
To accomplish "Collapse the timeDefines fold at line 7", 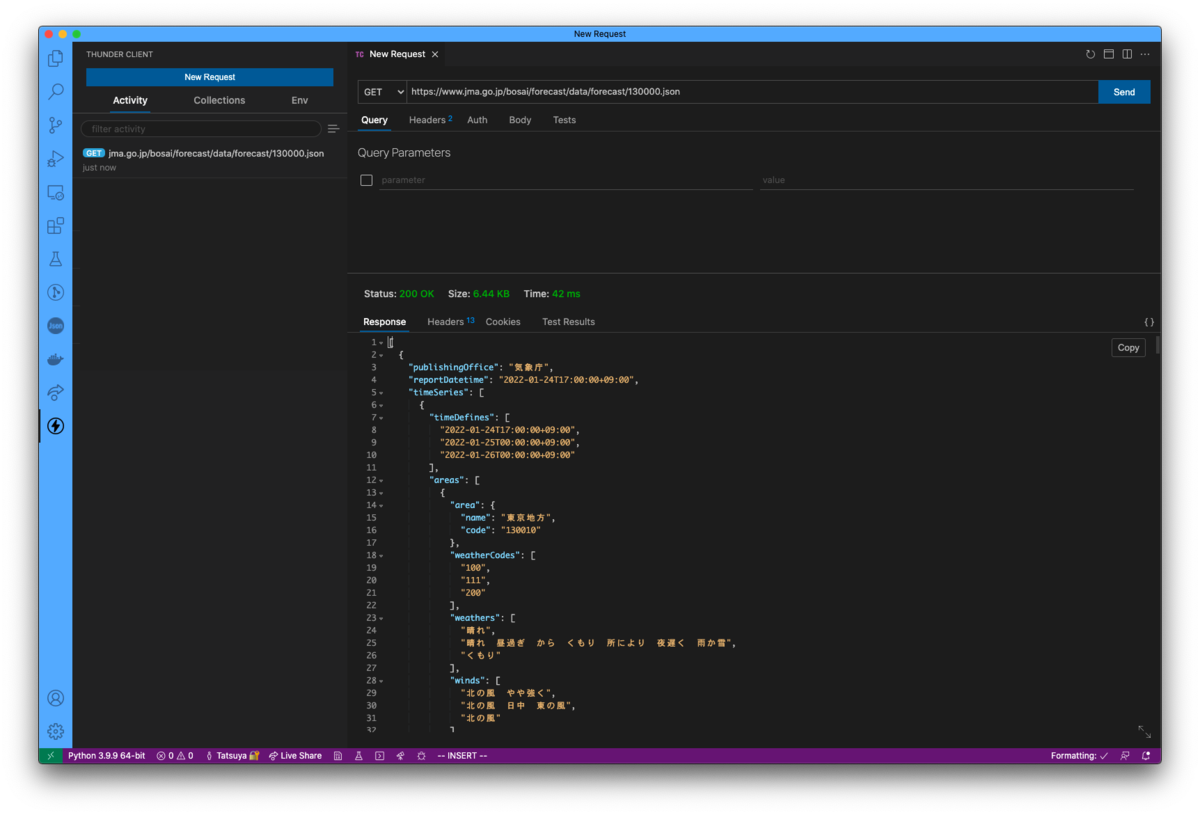I will 381,418.
